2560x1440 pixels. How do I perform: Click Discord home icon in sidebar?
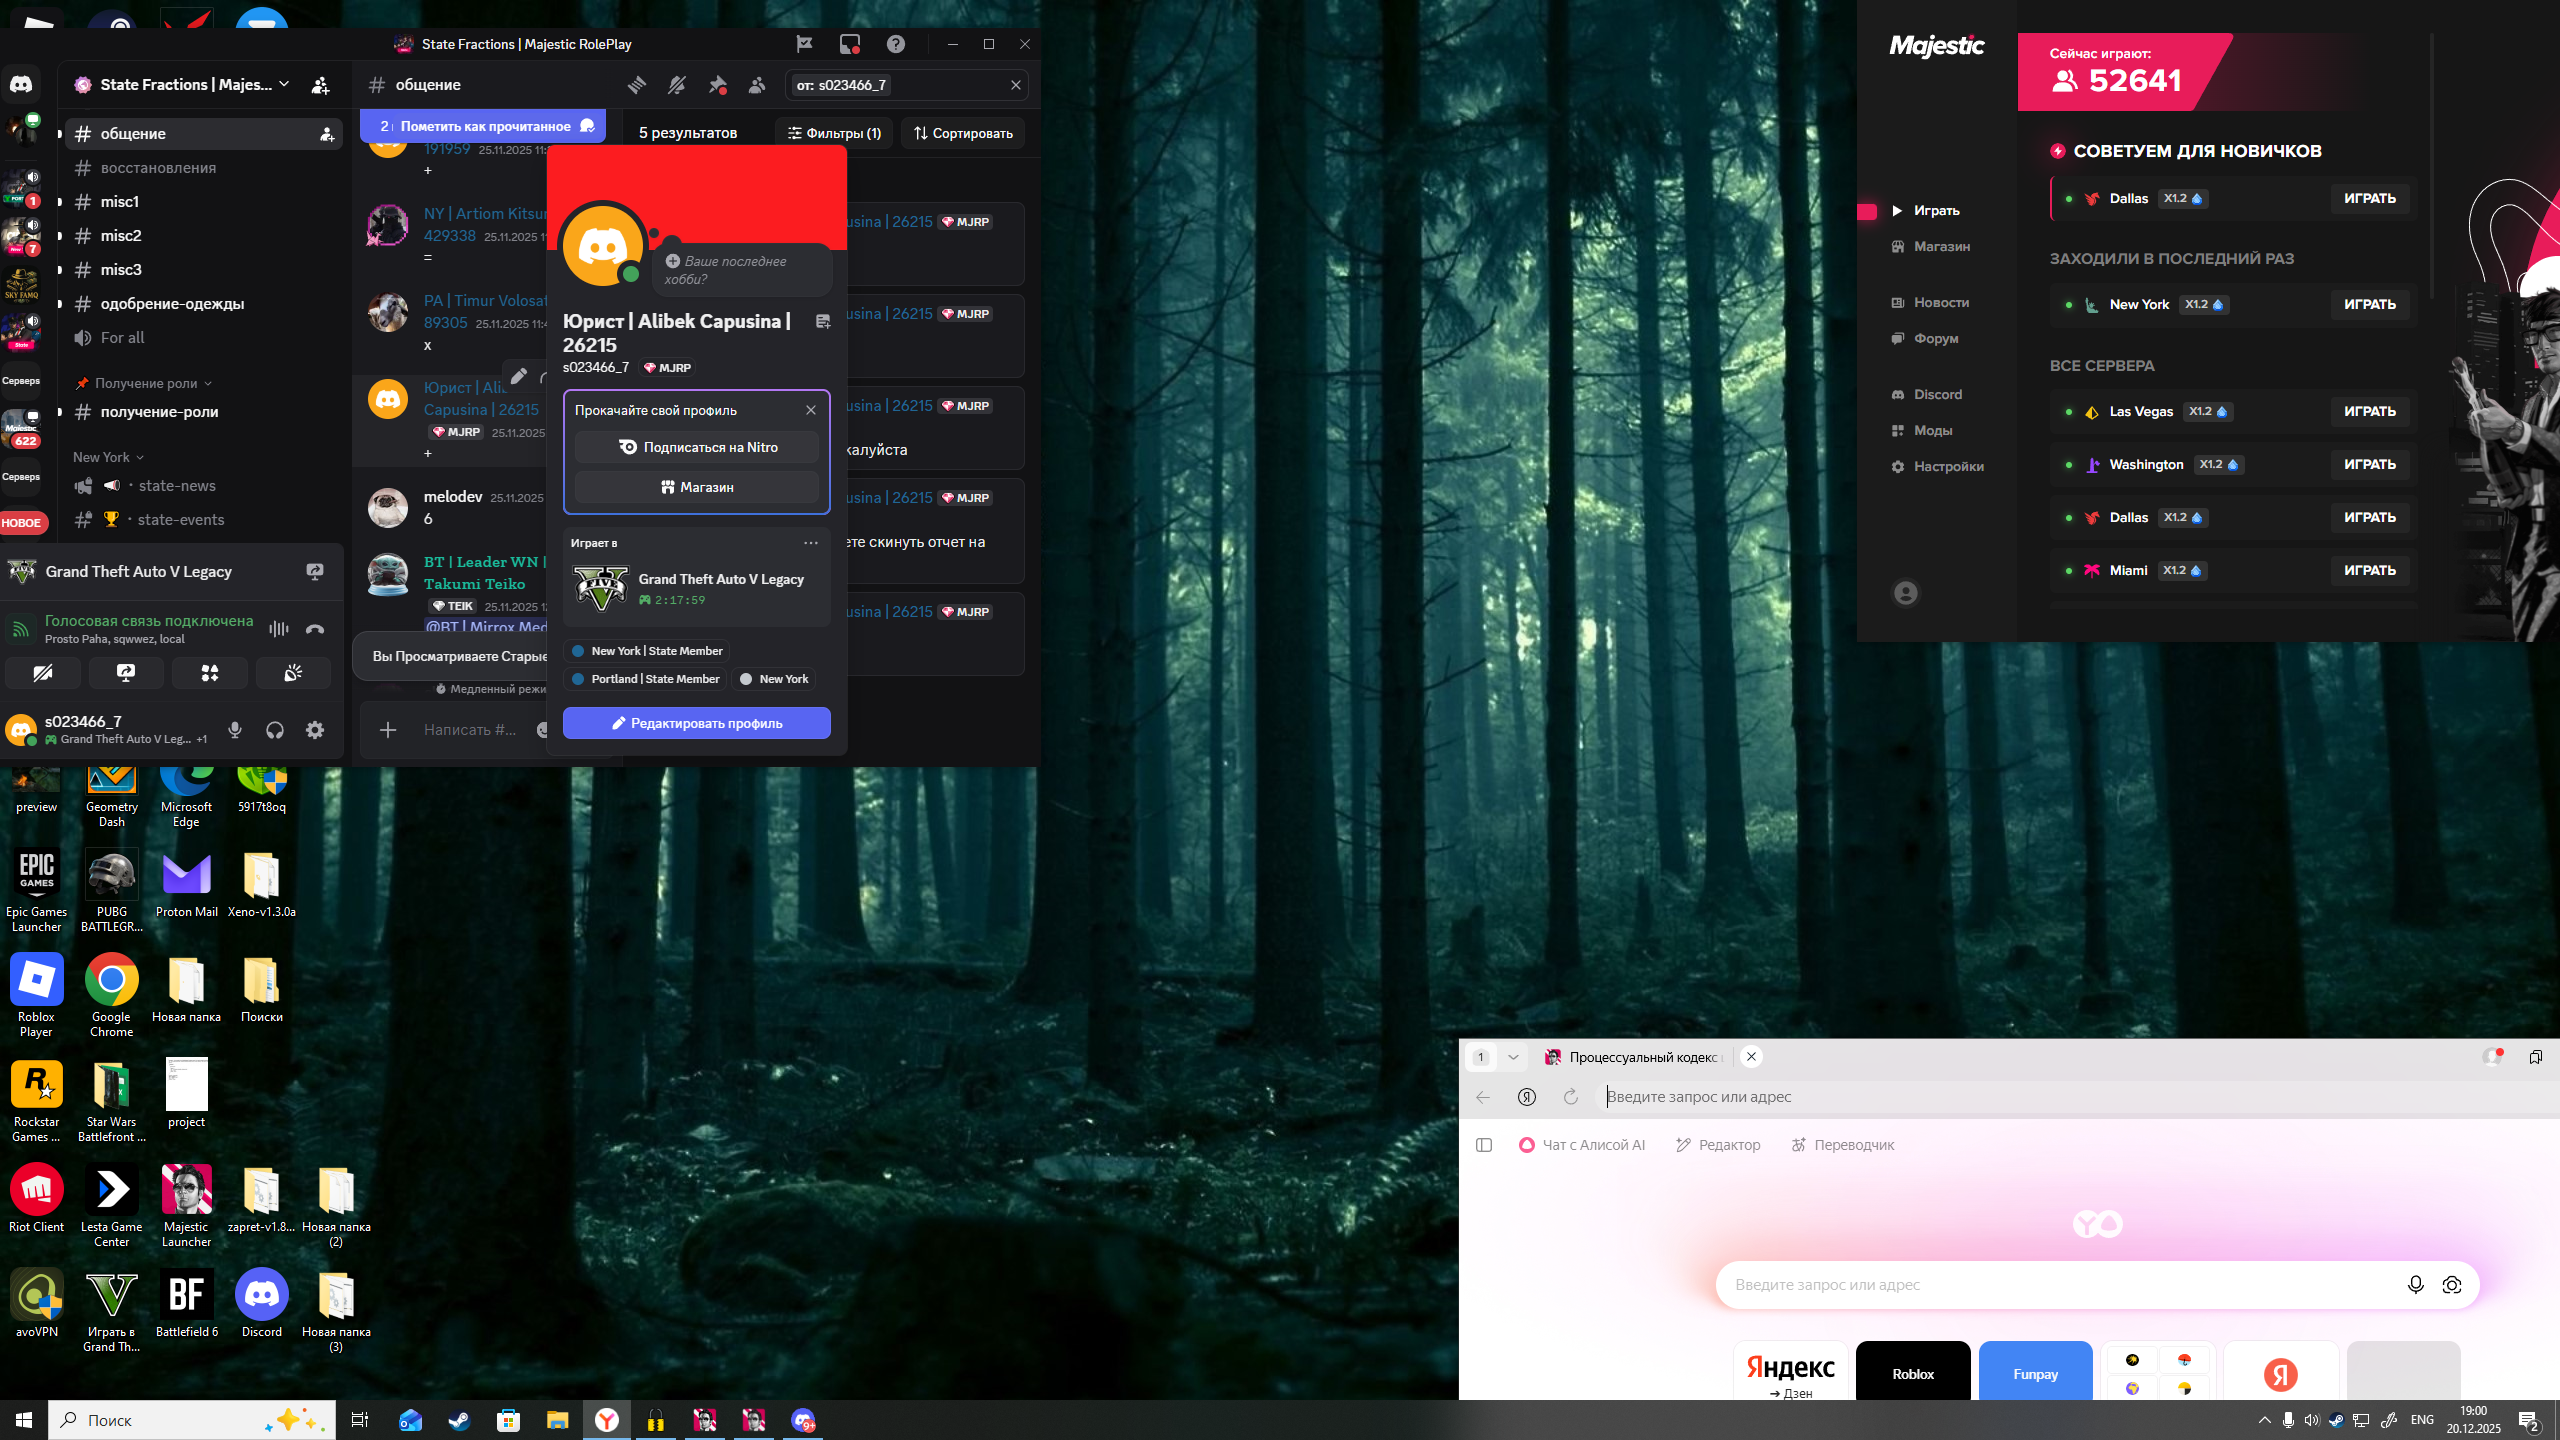point(21,84)
